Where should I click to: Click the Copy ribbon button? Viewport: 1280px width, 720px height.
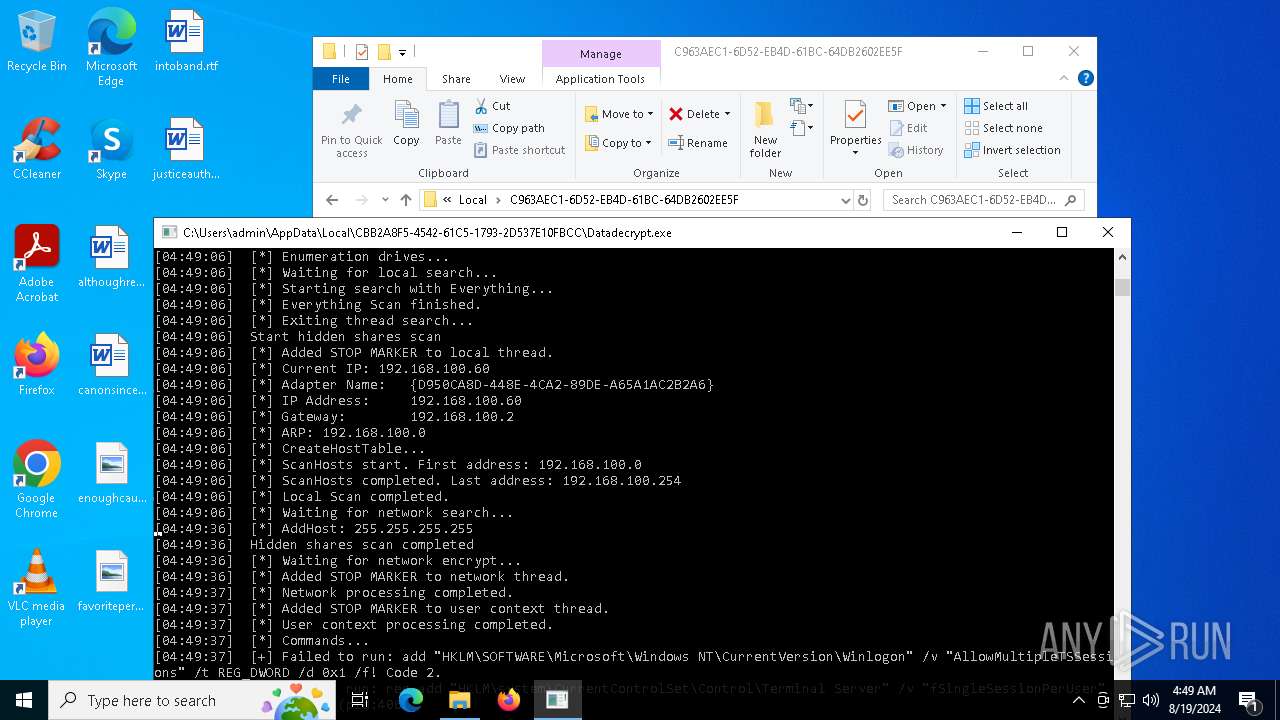point(406,124)
